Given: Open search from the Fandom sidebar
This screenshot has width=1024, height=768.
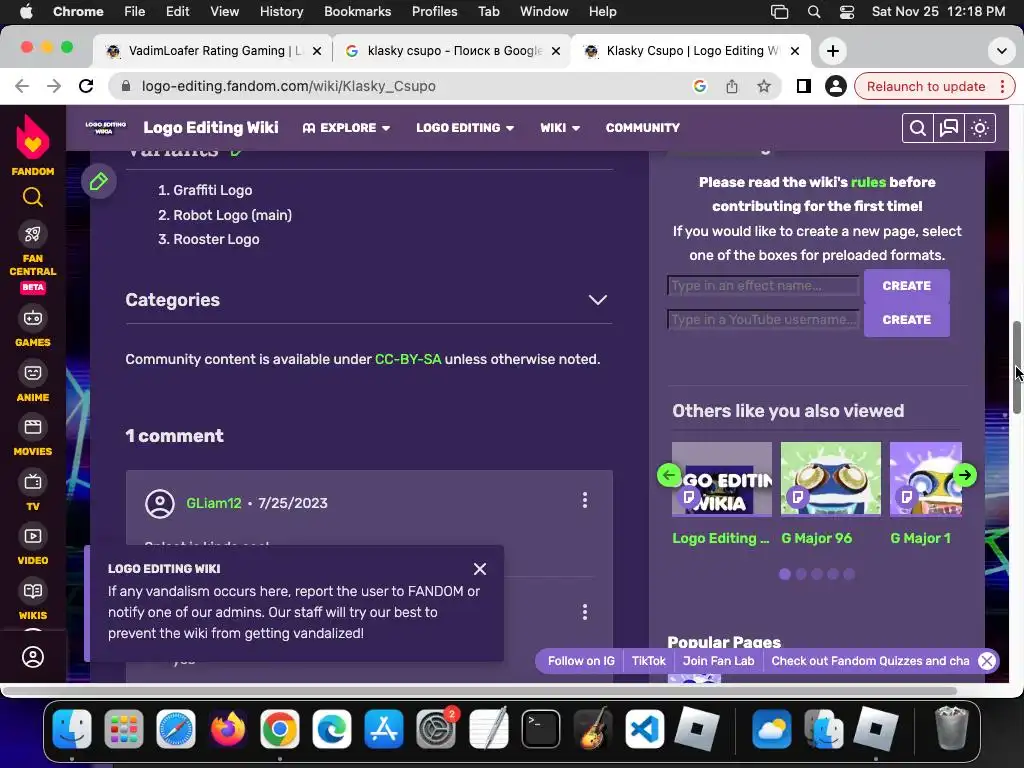Looking at the screenshot, I should (33, 197).
